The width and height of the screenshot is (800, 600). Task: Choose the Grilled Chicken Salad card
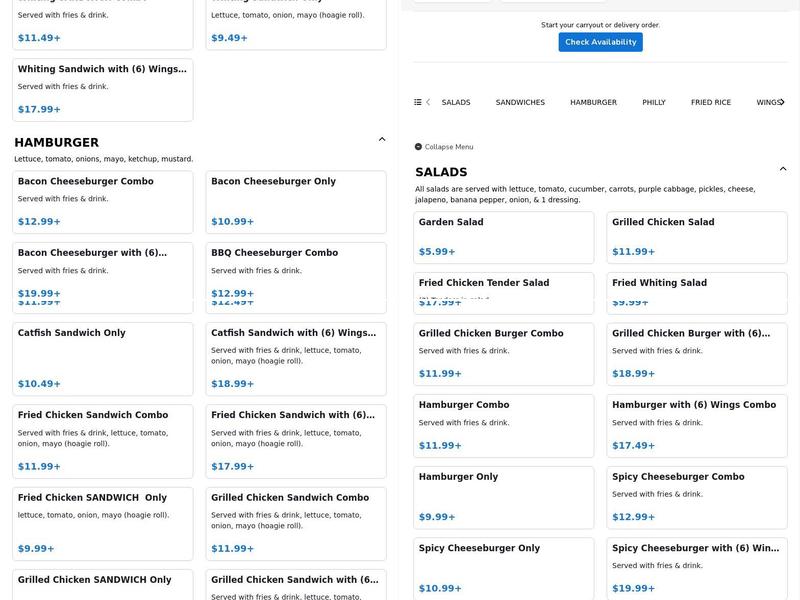click(x=697, y=236)
